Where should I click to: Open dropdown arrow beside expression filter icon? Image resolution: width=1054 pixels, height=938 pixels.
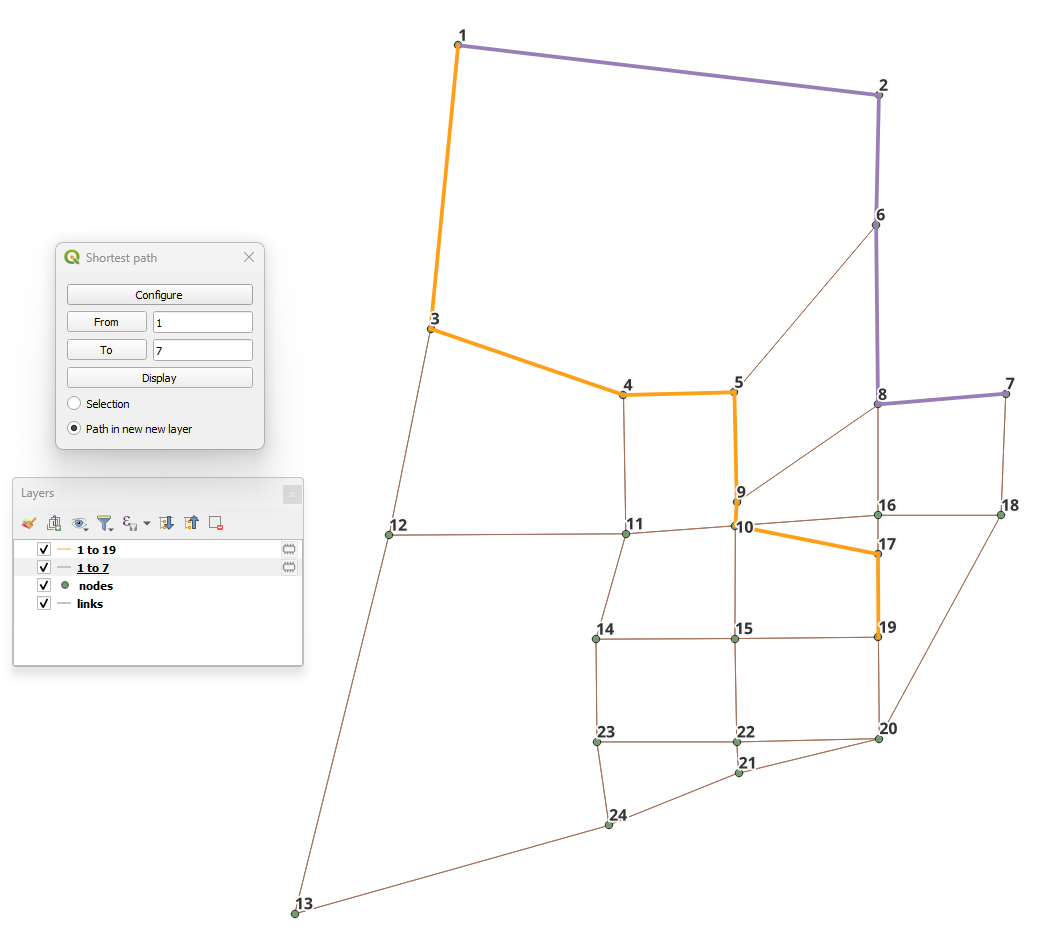point(147,523)
